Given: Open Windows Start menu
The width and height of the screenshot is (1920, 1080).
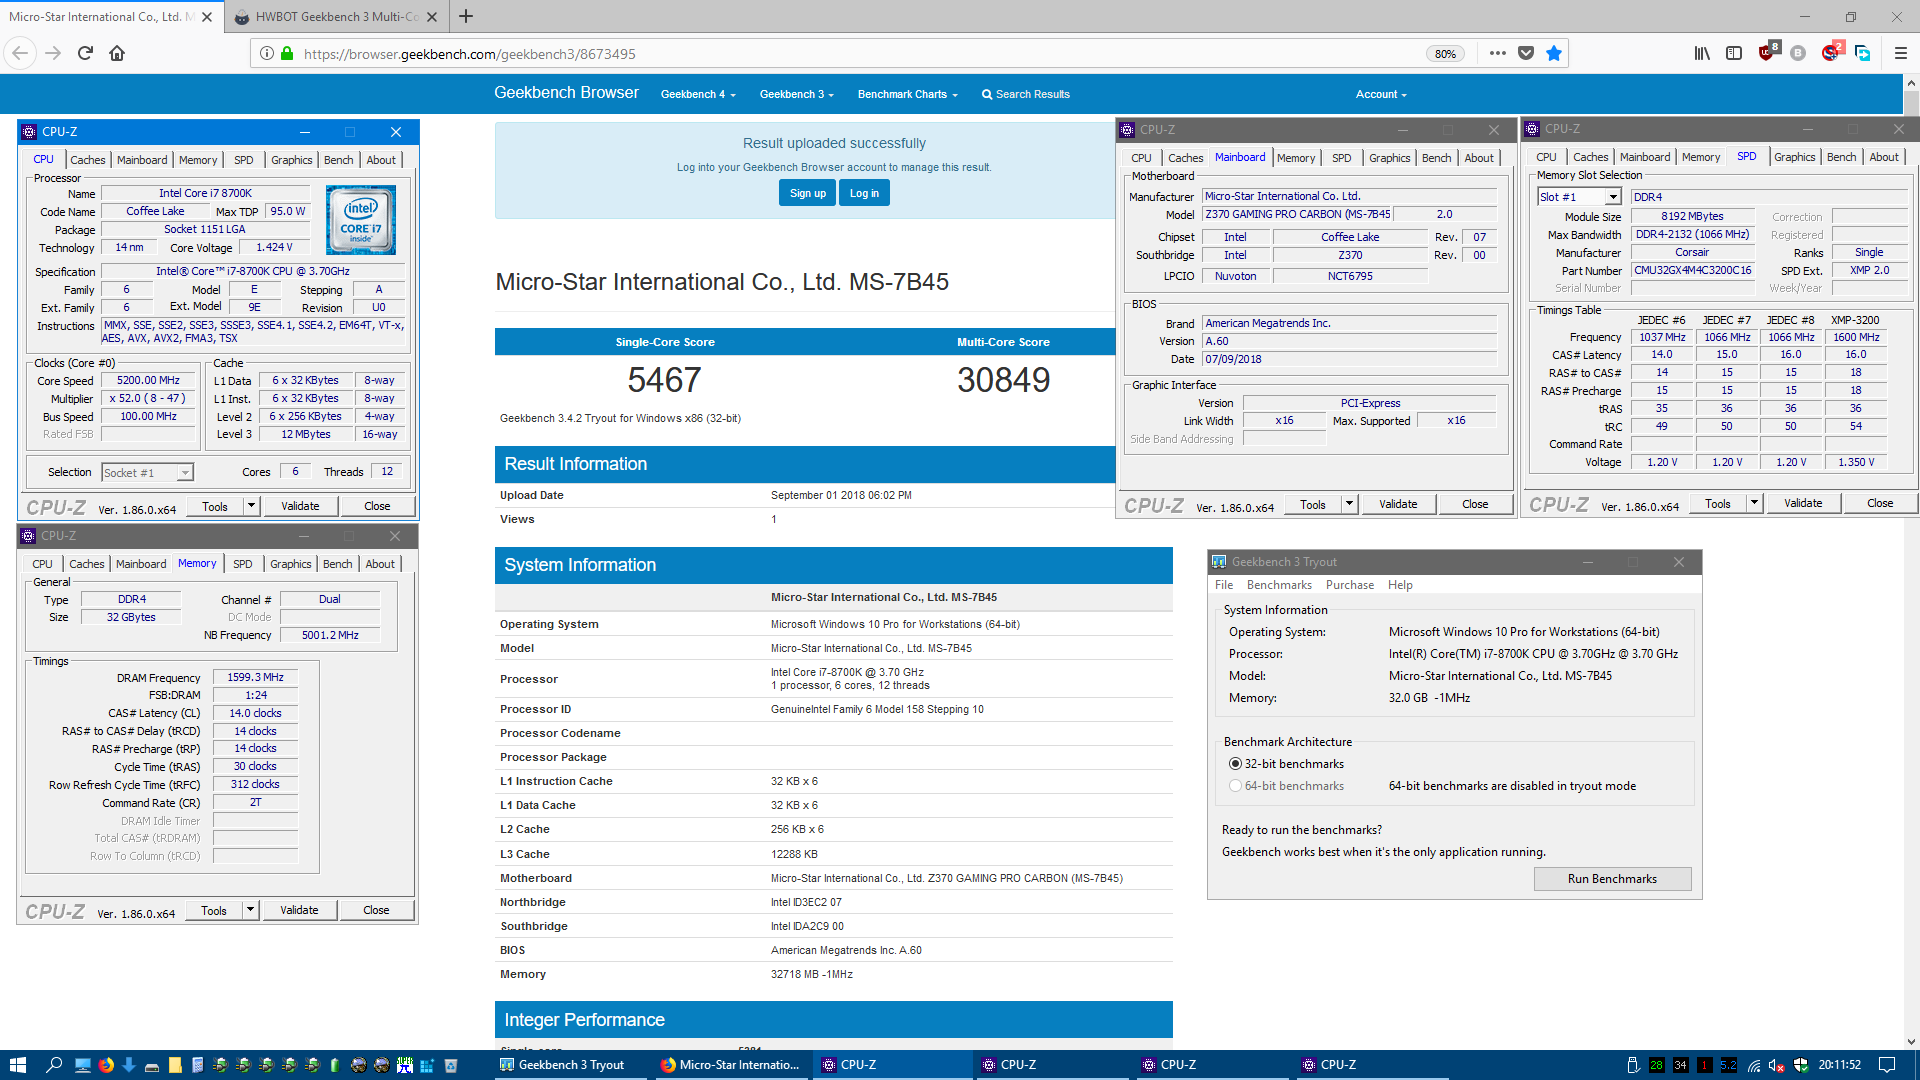Looking at the screenshot, I should (x=17, y=1065).
